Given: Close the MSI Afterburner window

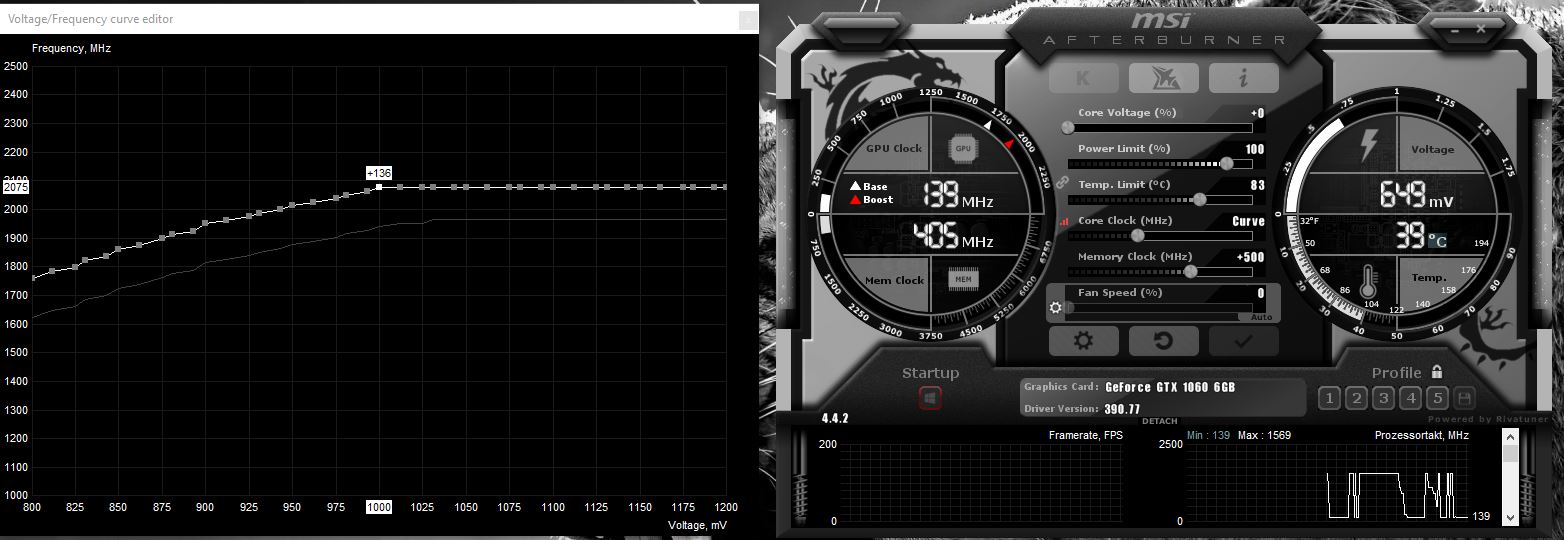Looking at the screenshot, I should coord(1480,29).
